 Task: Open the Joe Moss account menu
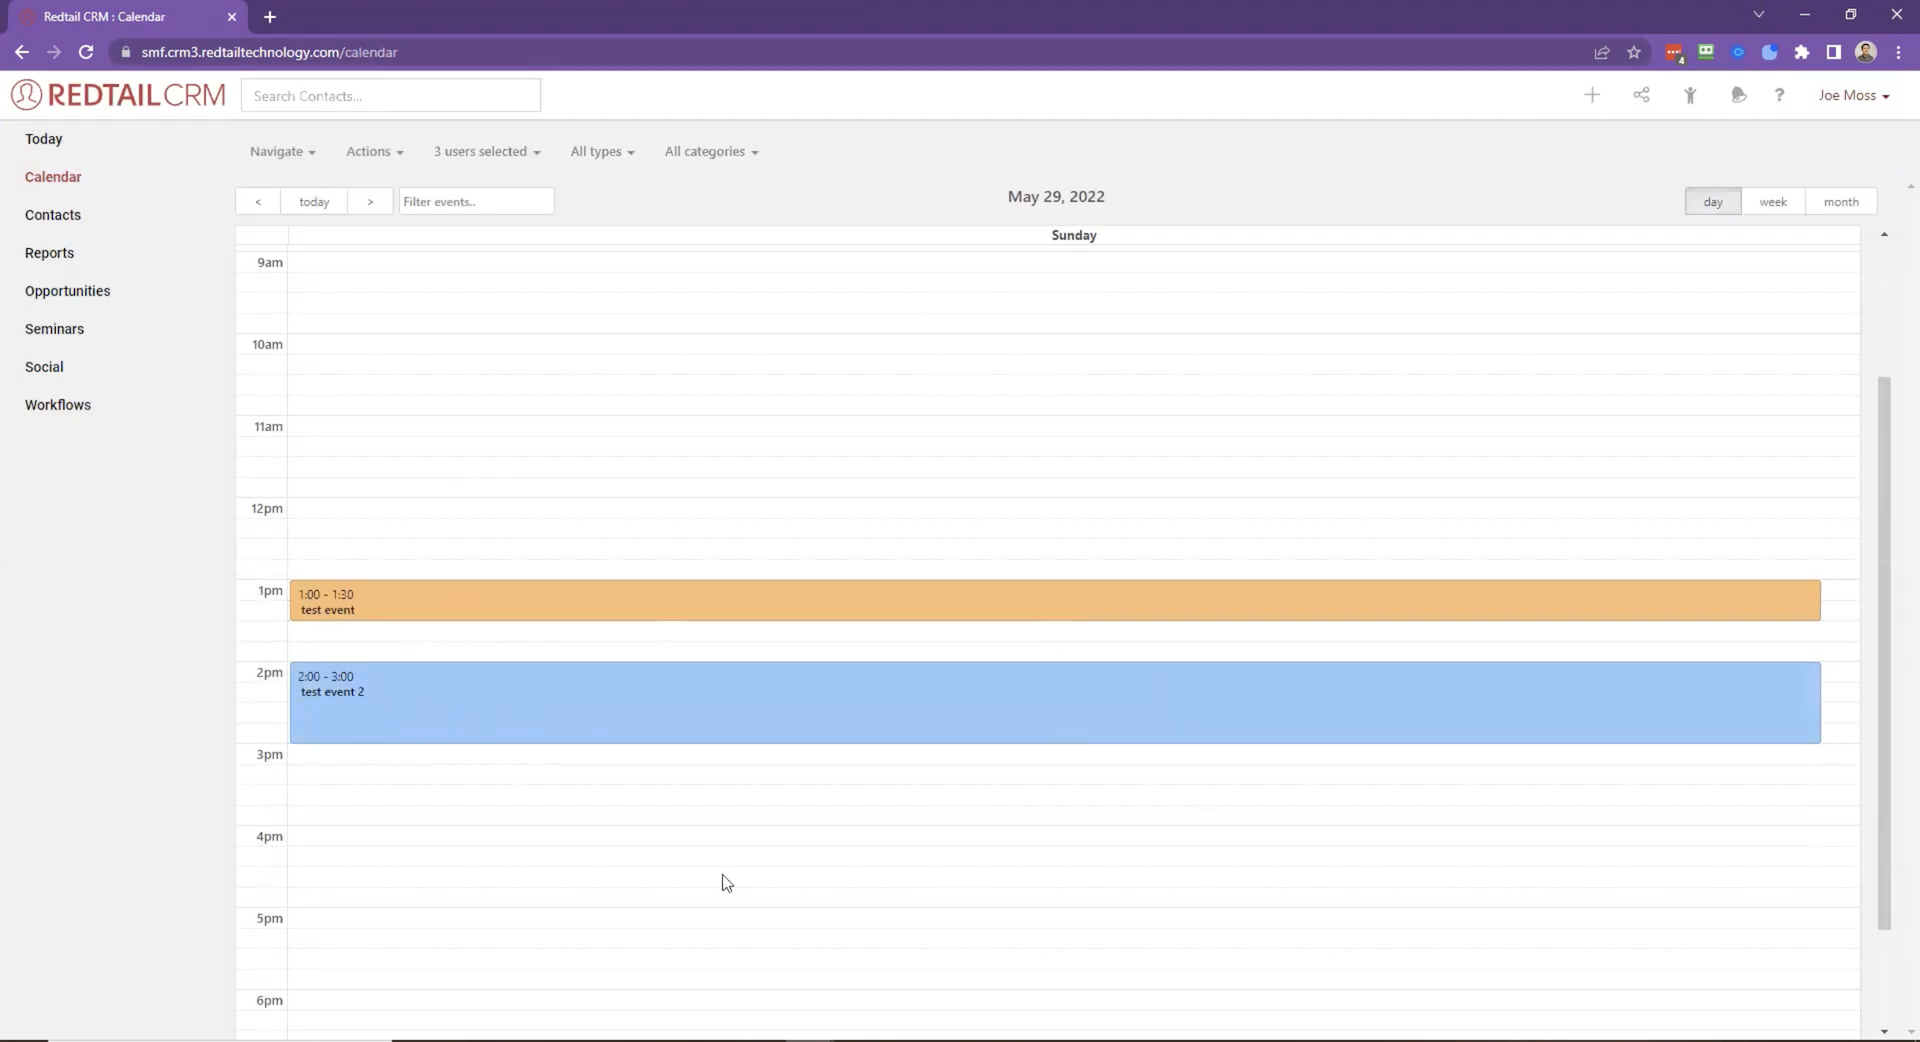(x=1855, y=95)
